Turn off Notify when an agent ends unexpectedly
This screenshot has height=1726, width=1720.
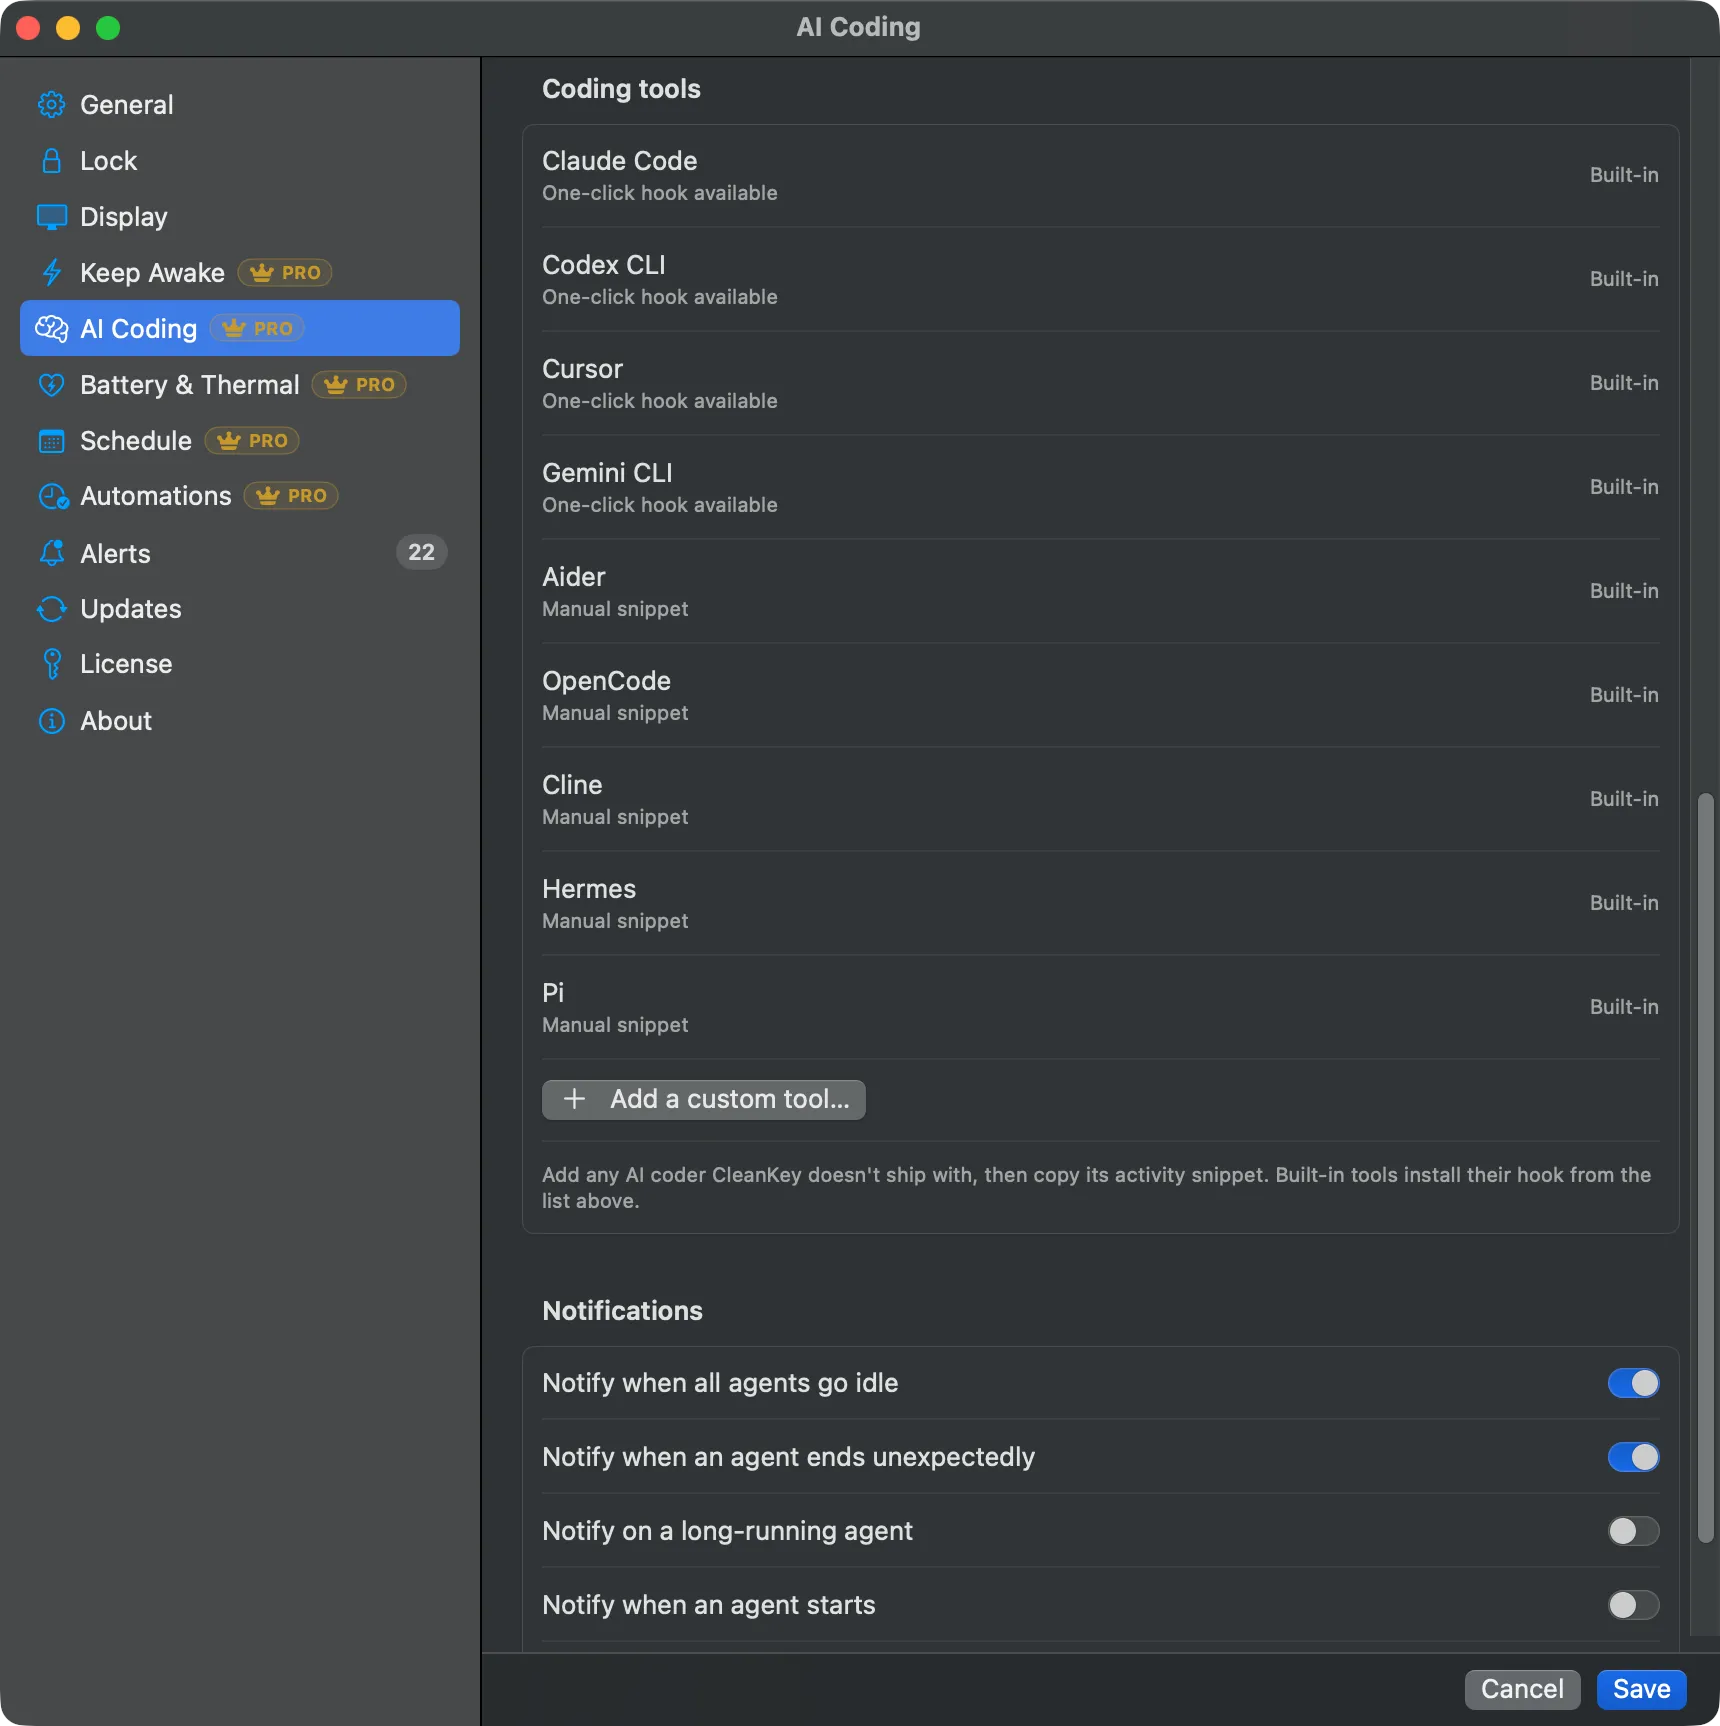1633,1457
